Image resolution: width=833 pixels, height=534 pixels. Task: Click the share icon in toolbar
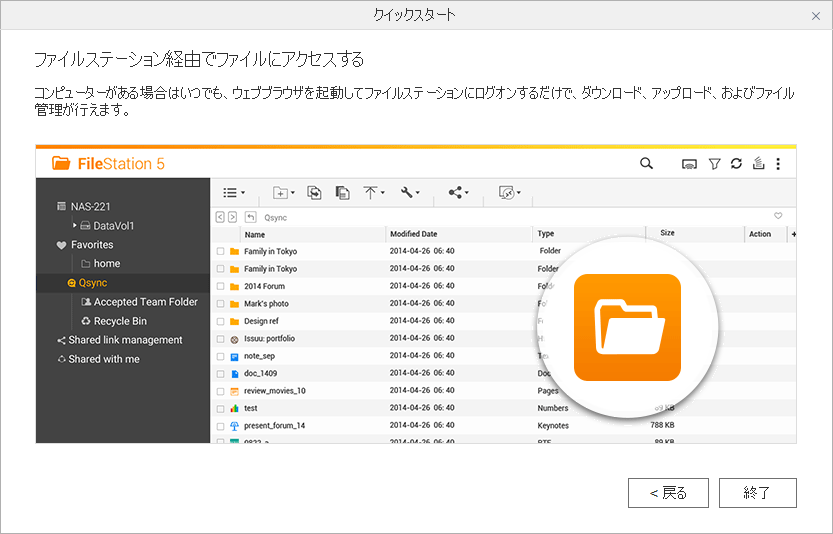pos(455,192)
